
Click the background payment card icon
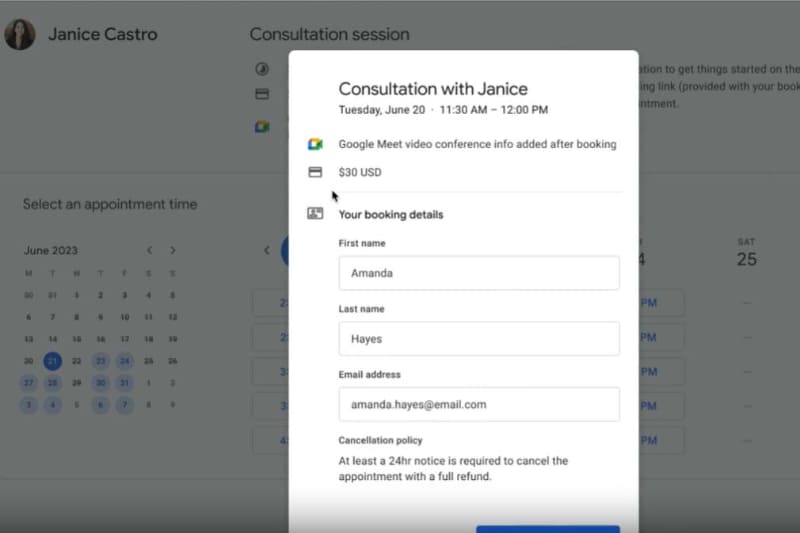click(x=262, y=94)
